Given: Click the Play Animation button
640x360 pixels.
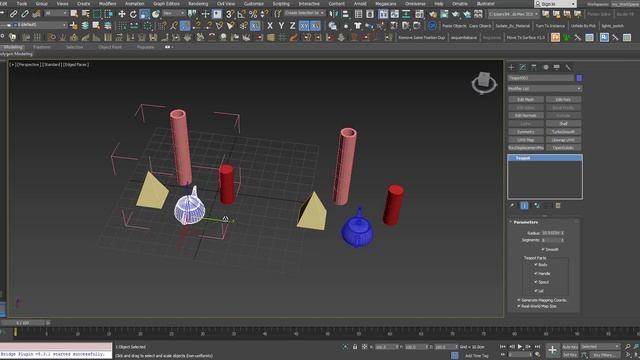Looking at the screenshot, I should click(x=520, y=347).
